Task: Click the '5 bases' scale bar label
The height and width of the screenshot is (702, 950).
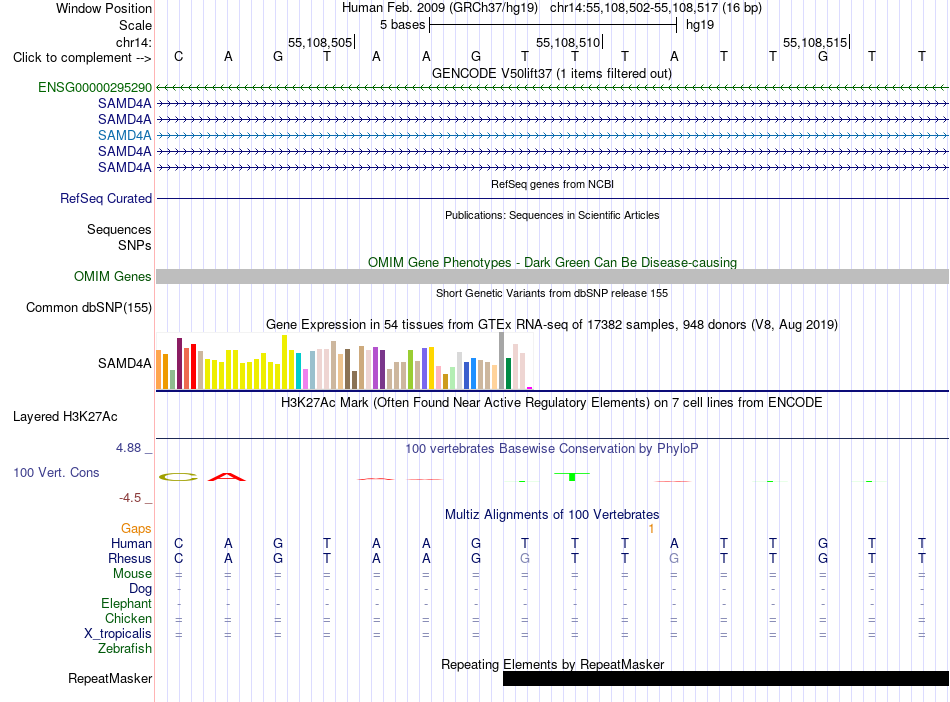Action: pyautogui.click(x=402, y=25)
